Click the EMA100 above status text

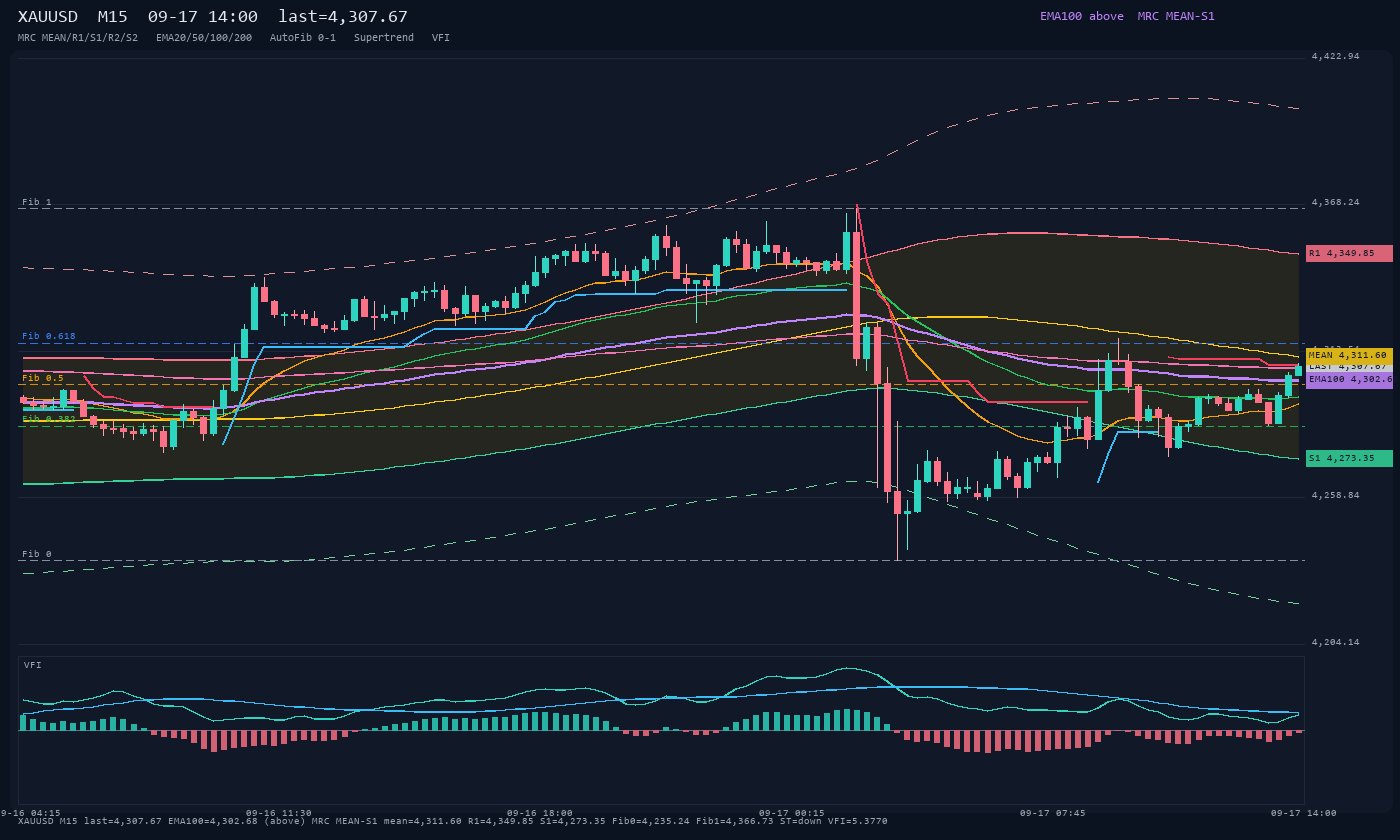click(x=1082, y=16)
